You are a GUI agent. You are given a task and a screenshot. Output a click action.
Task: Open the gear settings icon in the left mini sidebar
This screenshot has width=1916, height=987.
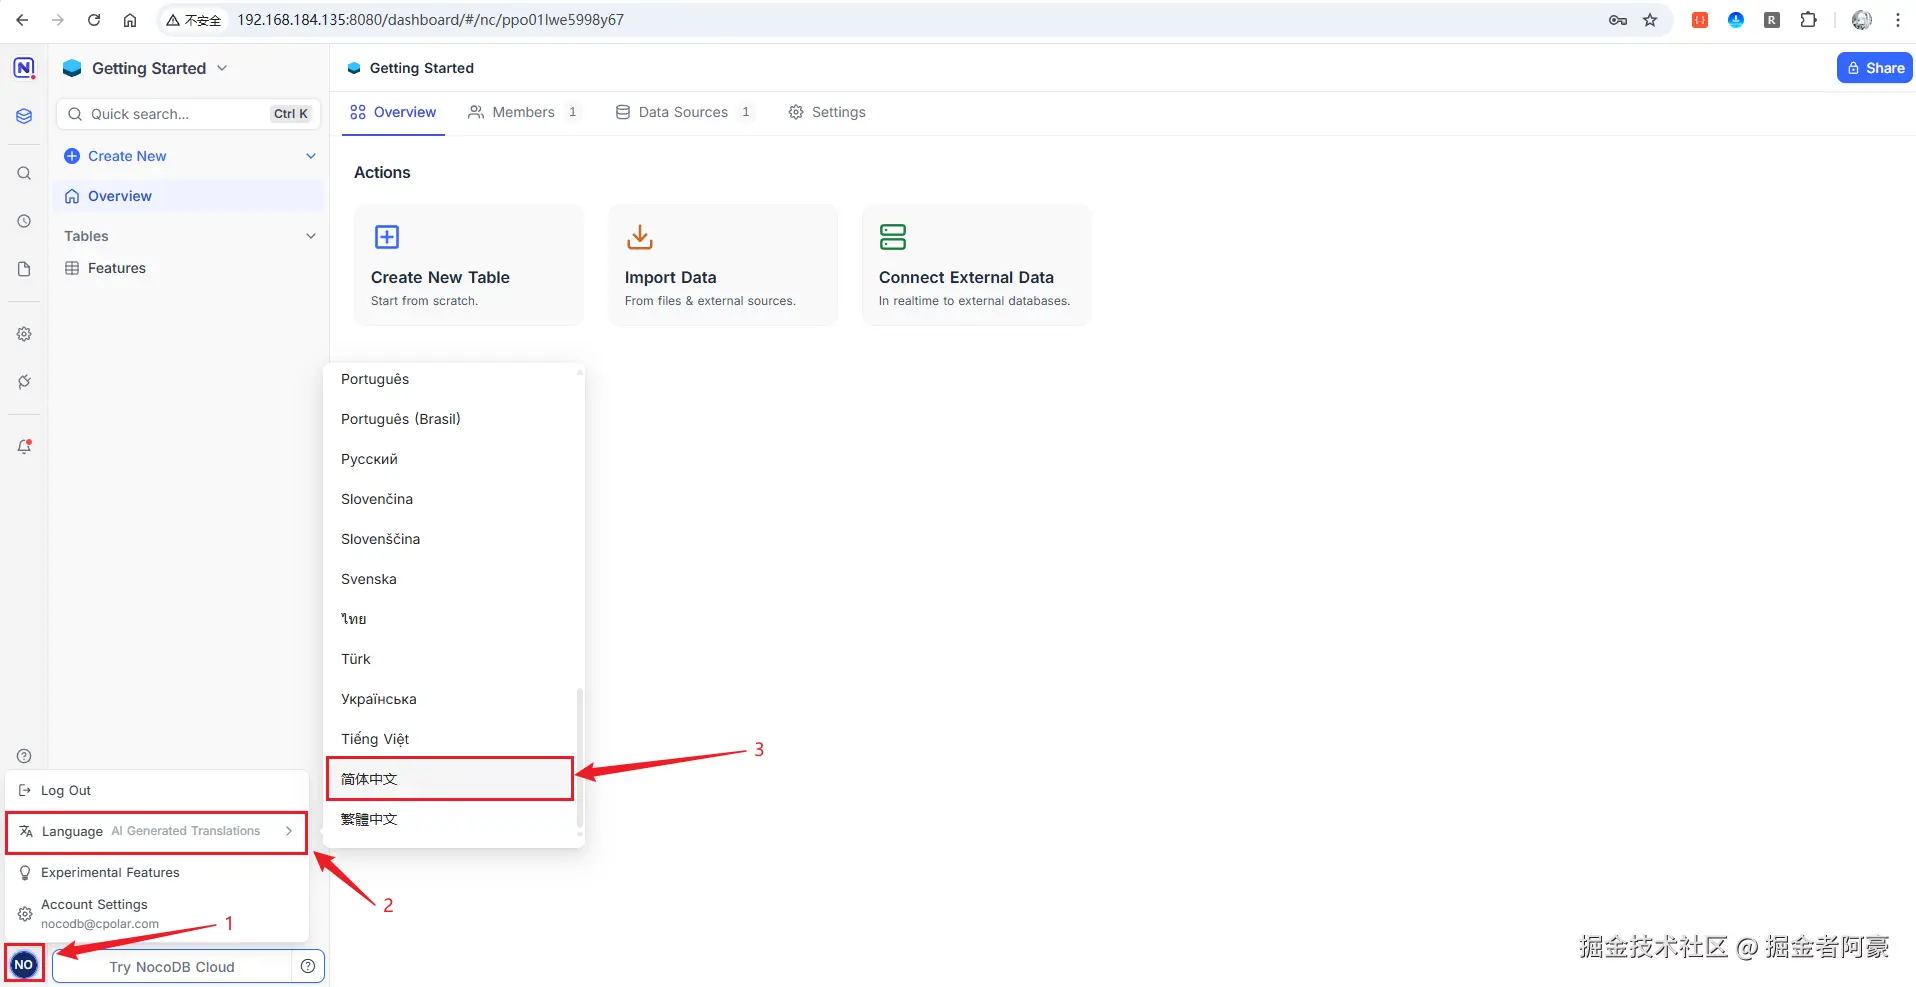tap(24, 334)
